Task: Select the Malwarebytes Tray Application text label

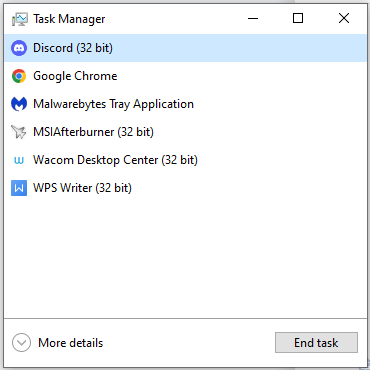Action: point(113,104)
